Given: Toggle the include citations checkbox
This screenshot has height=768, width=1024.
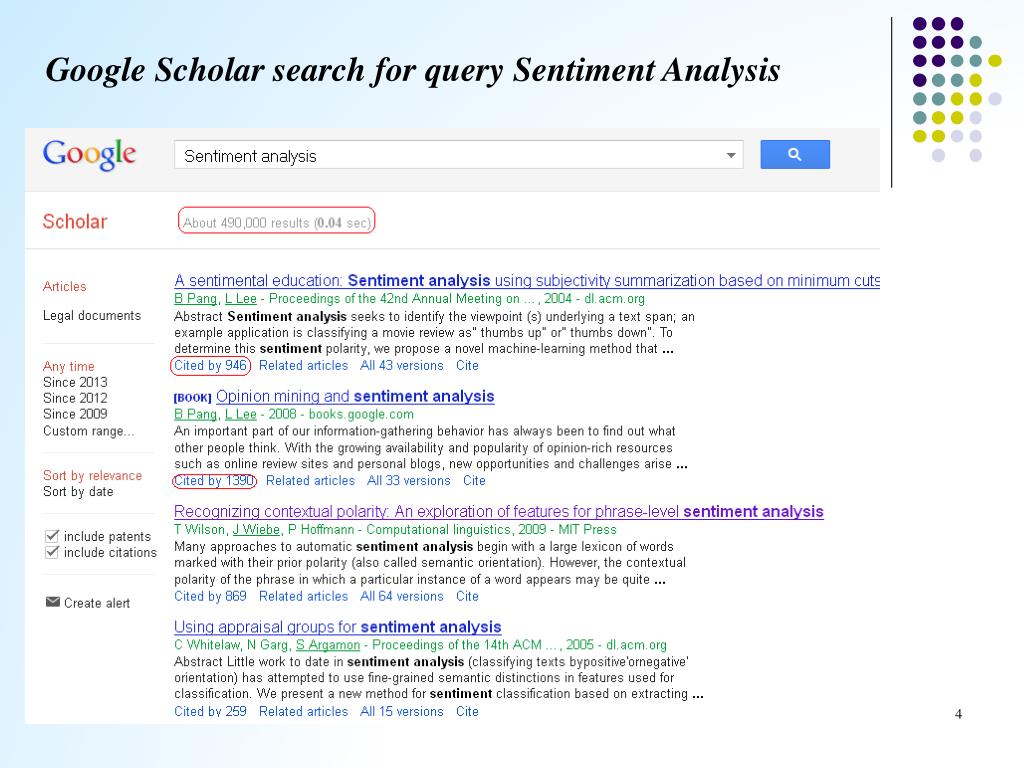Looking at the screenshot, I should point(52,552).
